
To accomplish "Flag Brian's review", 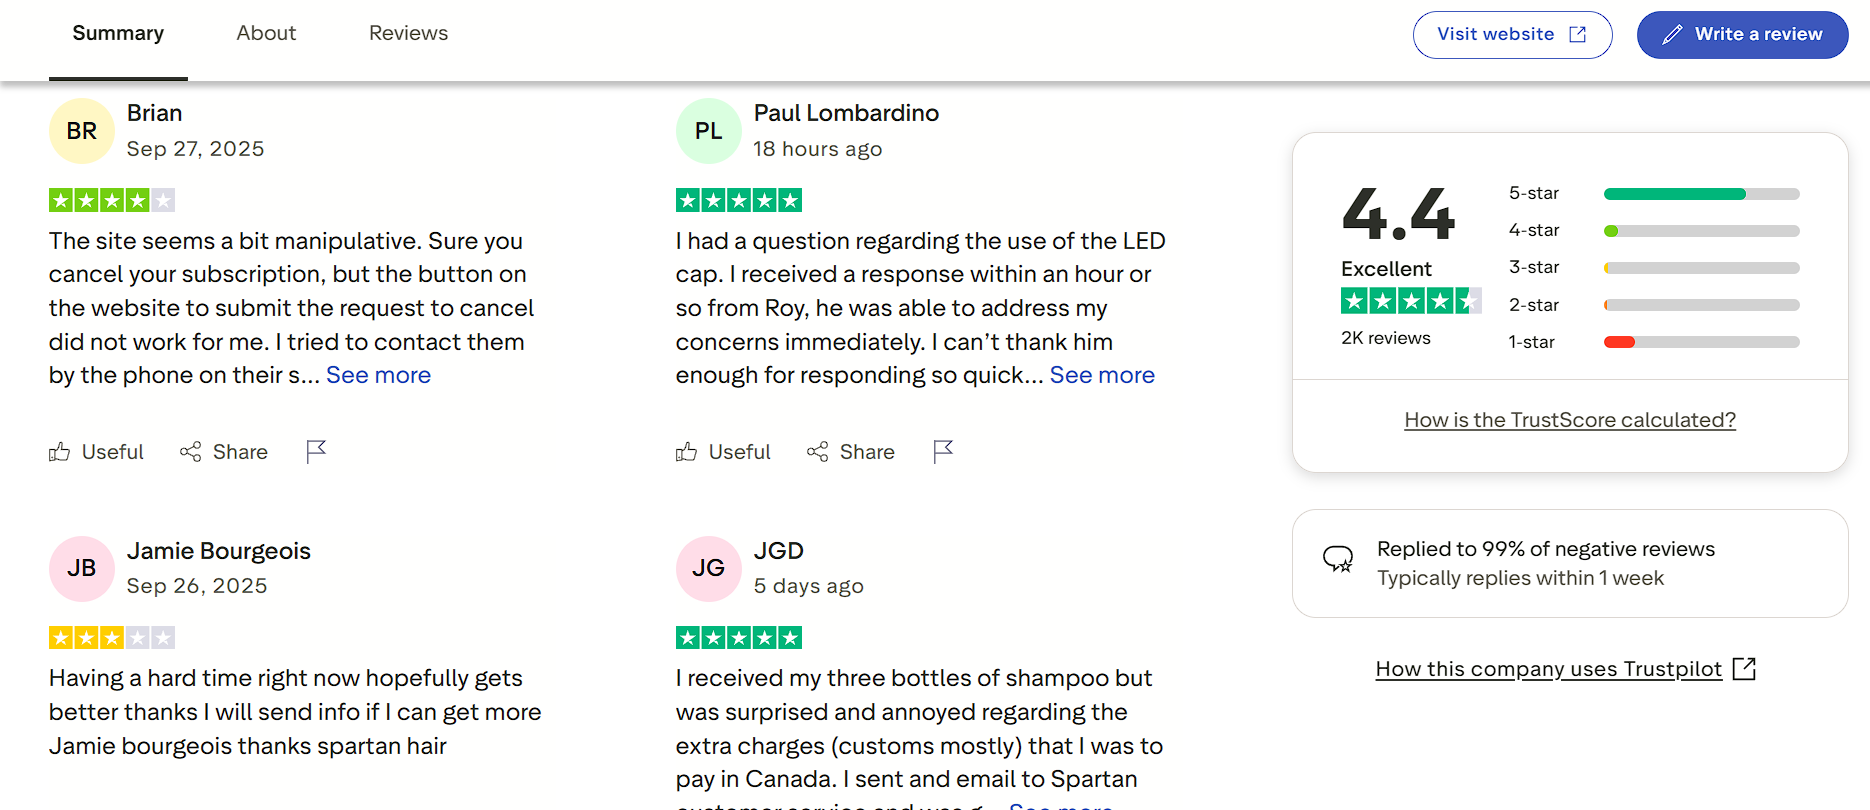I will coord(316,452).
